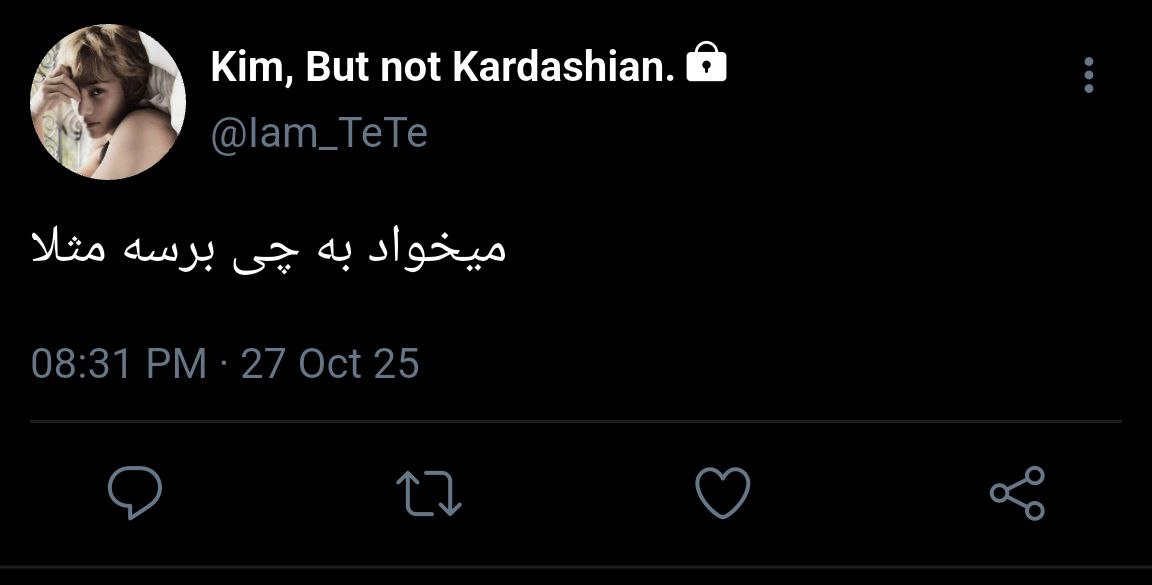The width and height of the screenshot is (1152, 585).
Task: Click the 08:31 PM timestamp
Action: click(x=118, y=363)
